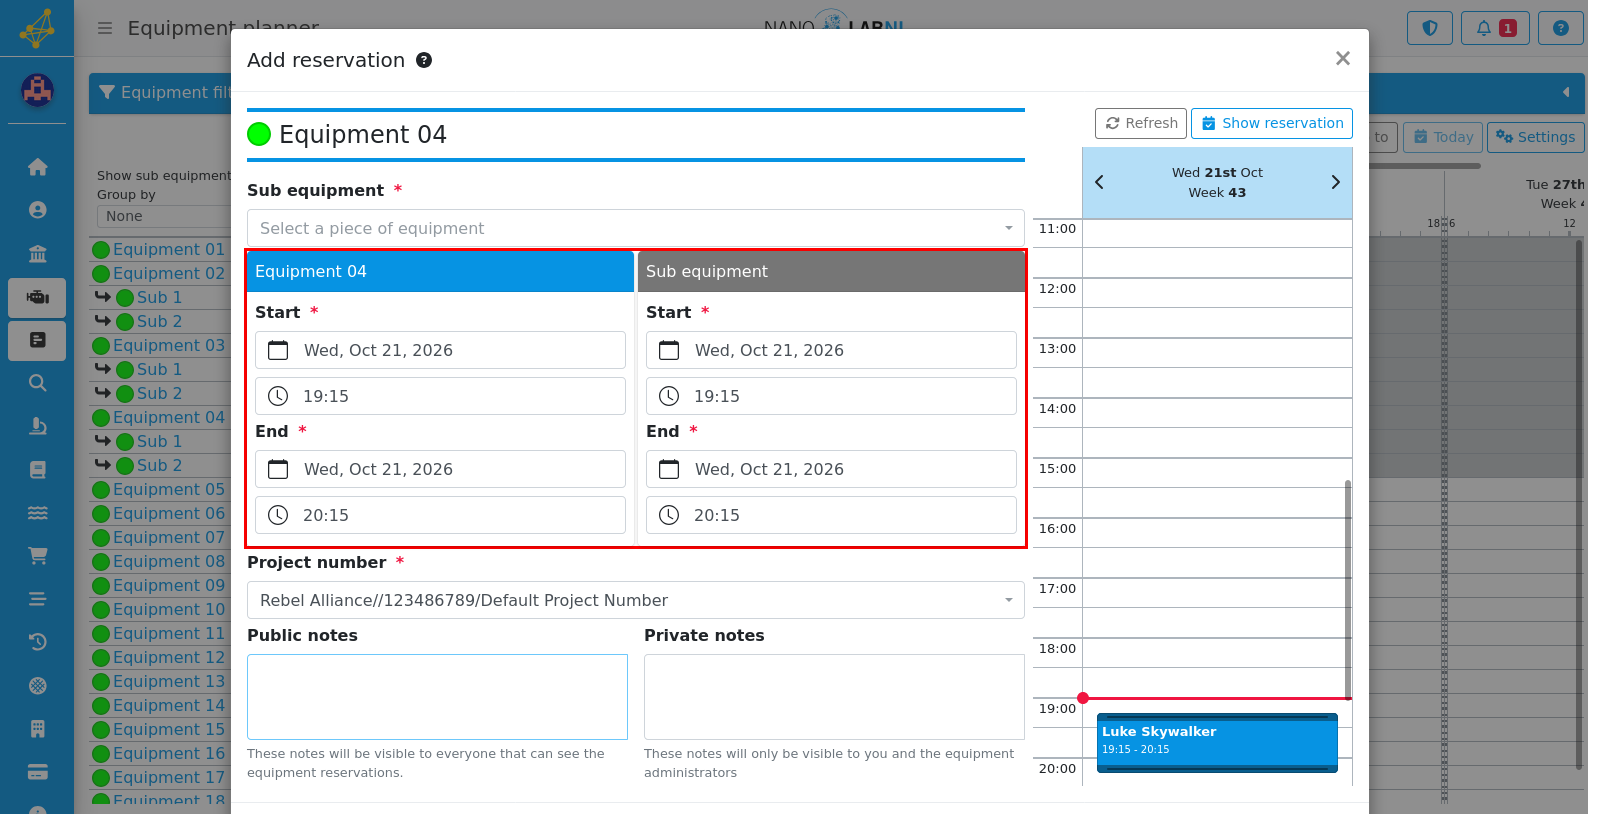Viewport: 1600px width, 814px height.
Task: Click the search magnifier sidebar icon
Action: coord(37,383)
